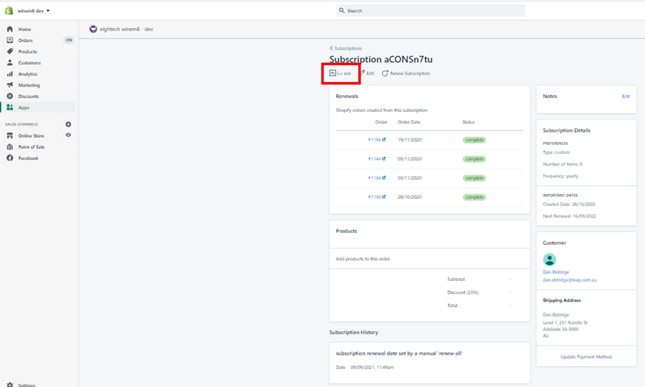Add a sales channel with plus icon
The image size is (645, 387).
coord(68,124)
